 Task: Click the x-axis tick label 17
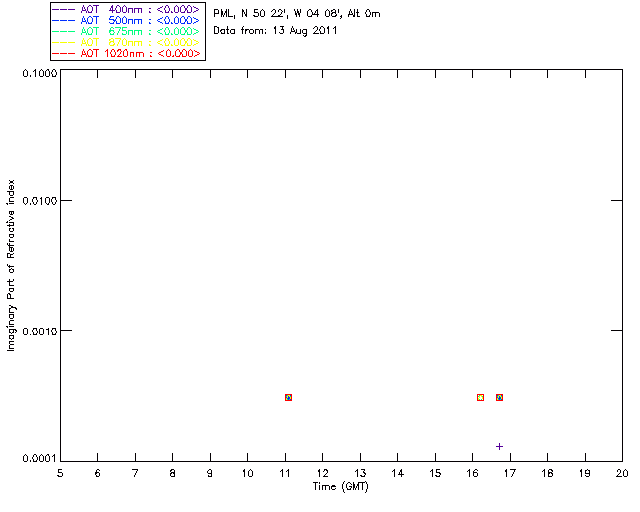pos(510,473)
